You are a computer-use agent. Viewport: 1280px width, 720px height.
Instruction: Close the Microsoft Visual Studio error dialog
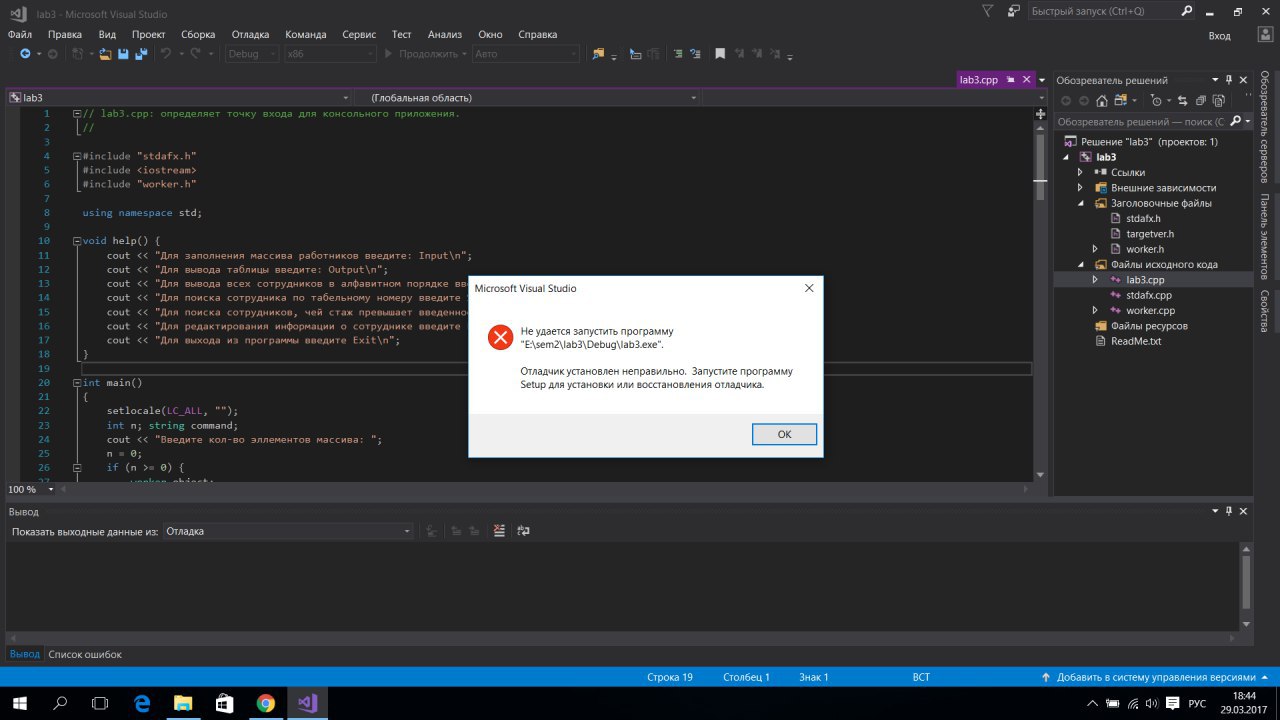(809, 288)
